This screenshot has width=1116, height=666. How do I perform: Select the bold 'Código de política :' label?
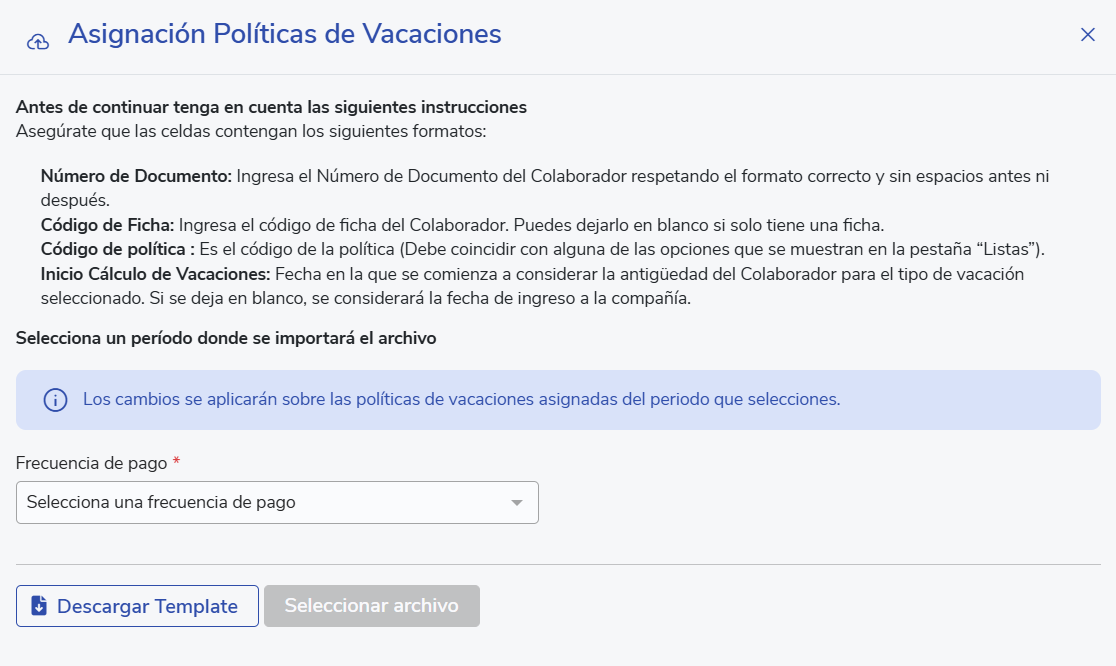click(117, 250)
